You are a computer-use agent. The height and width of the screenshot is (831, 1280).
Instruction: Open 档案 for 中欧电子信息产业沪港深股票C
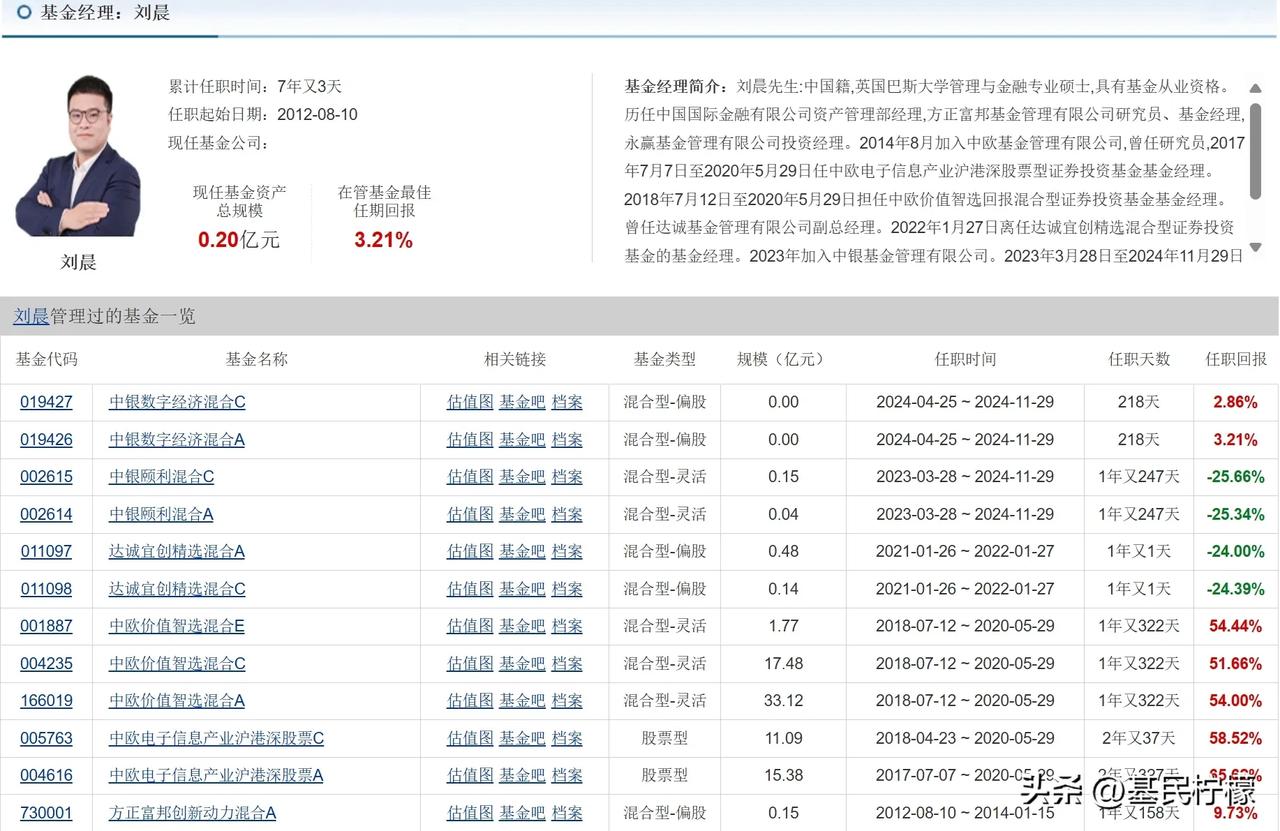click(x=567, y=738)
